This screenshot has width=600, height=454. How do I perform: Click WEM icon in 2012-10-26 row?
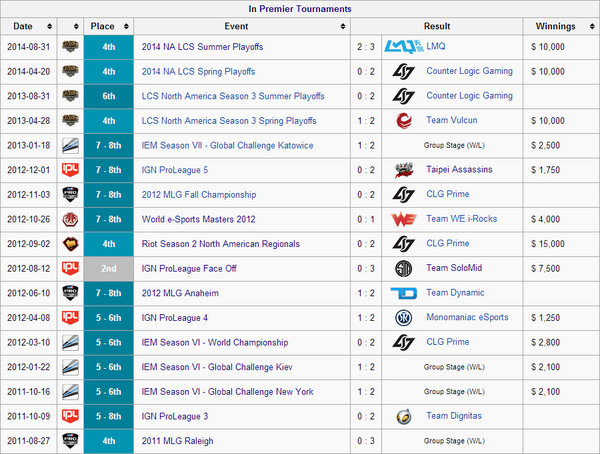pos(70,219)
